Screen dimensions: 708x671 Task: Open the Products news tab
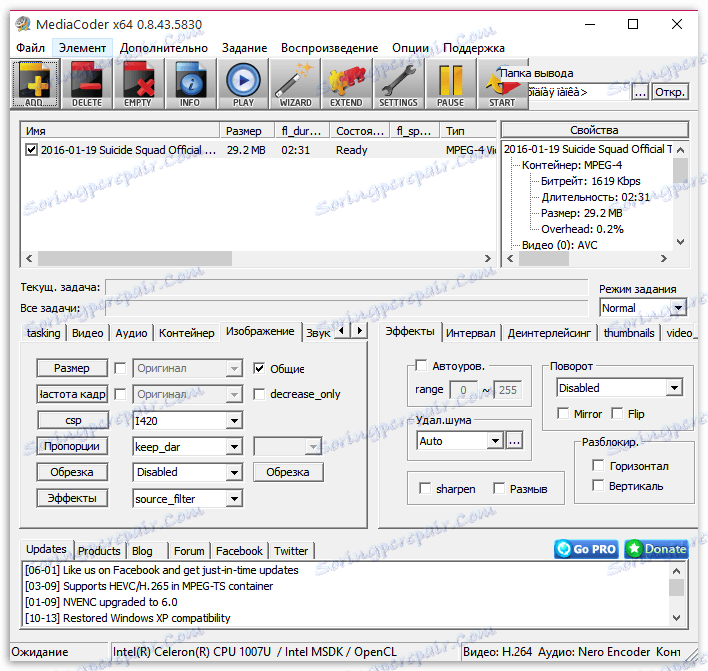(99, 551)
